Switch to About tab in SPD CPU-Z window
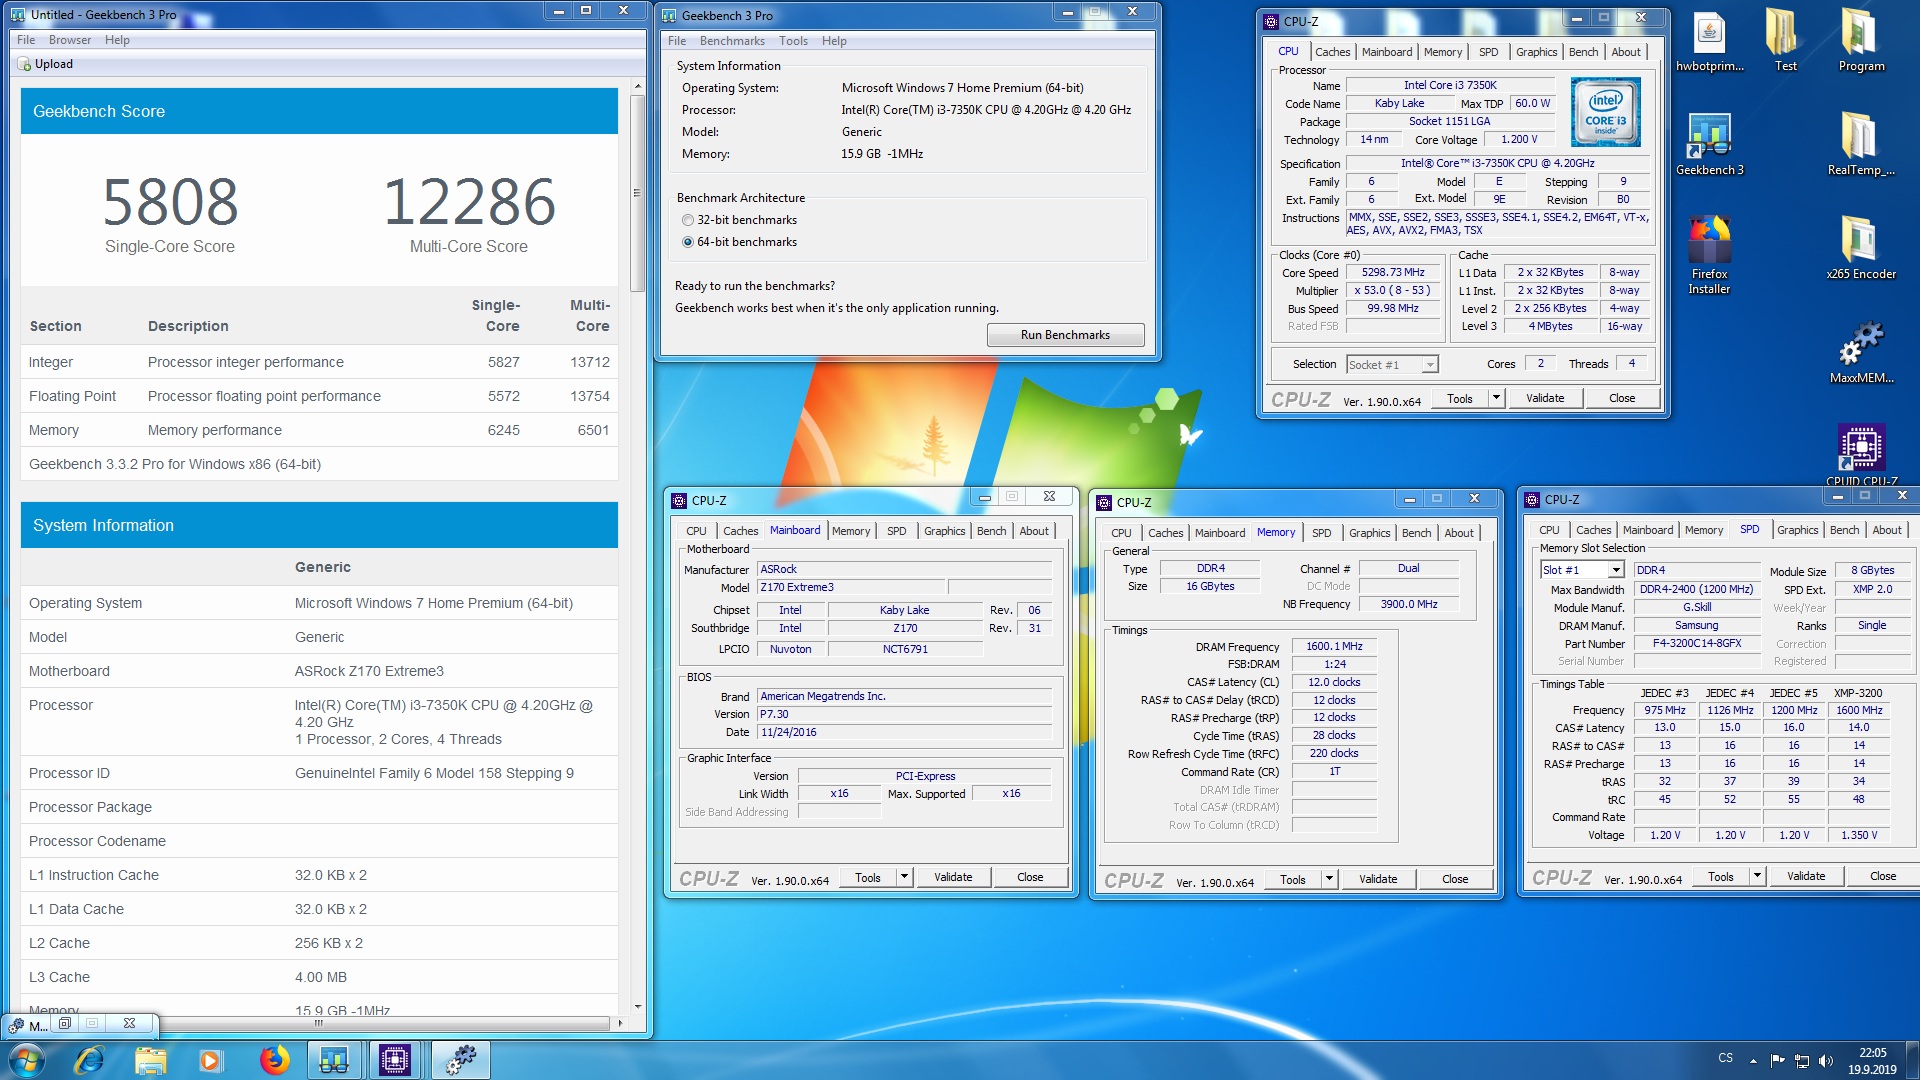Viewport: 1920px width, 1080px height. (1886, 530)
